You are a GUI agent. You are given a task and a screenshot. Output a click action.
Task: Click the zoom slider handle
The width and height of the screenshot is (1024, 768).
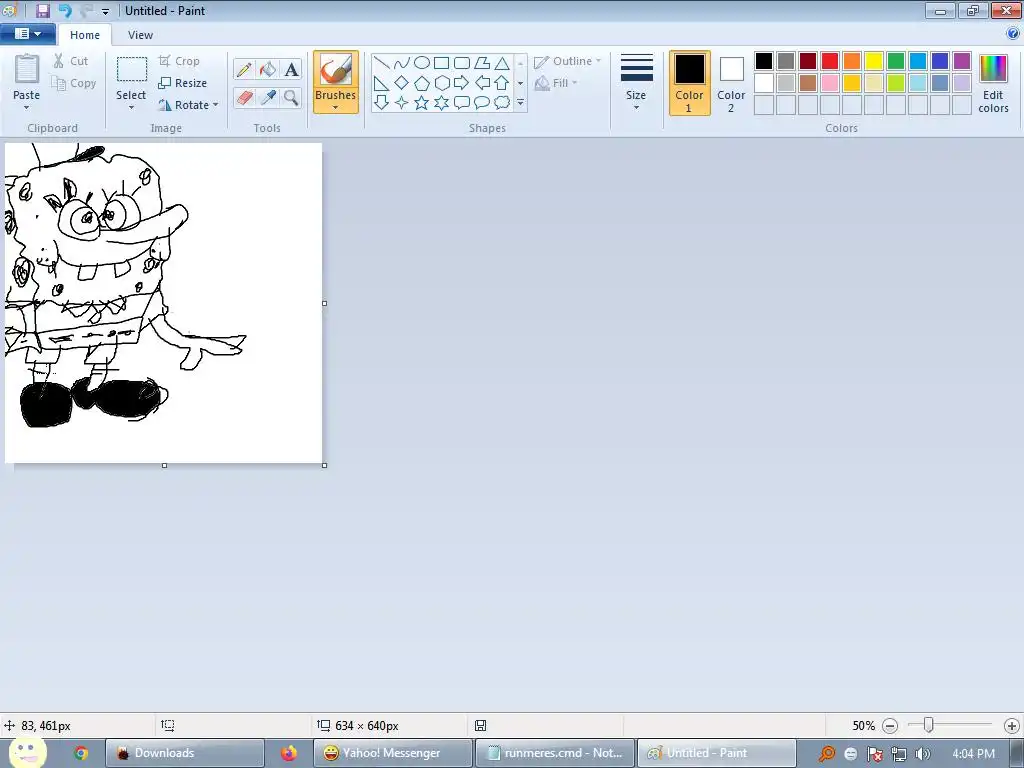point(928,725)
